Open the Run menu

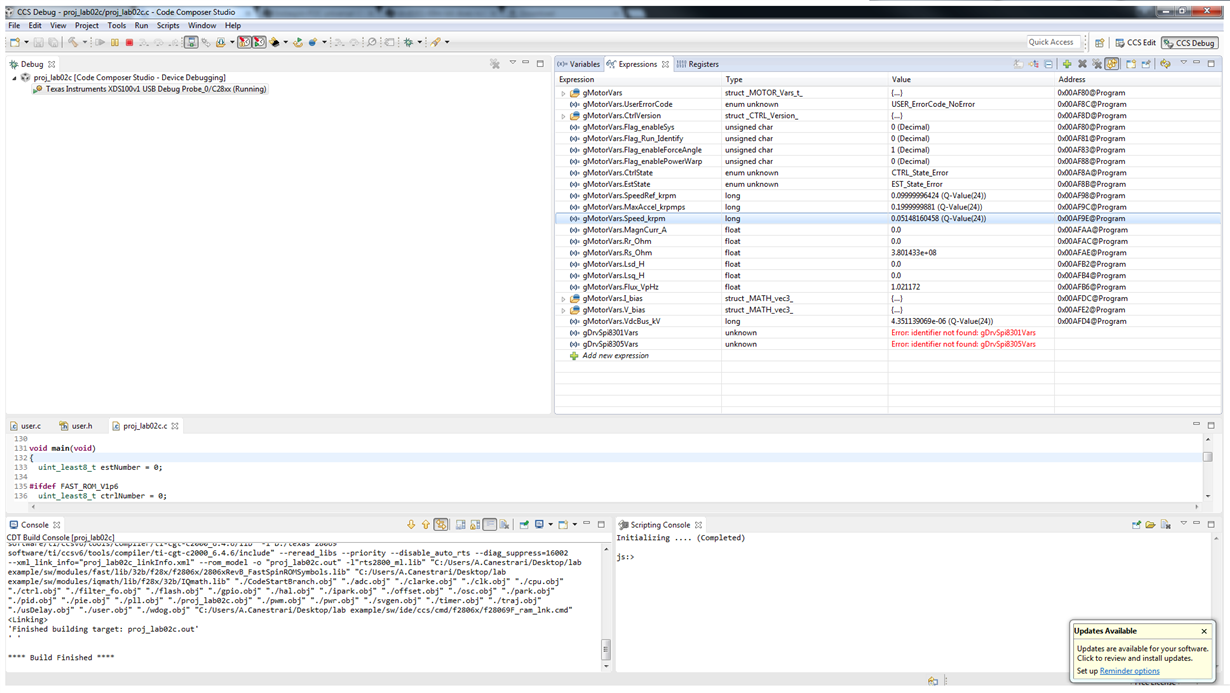[141, 25]
